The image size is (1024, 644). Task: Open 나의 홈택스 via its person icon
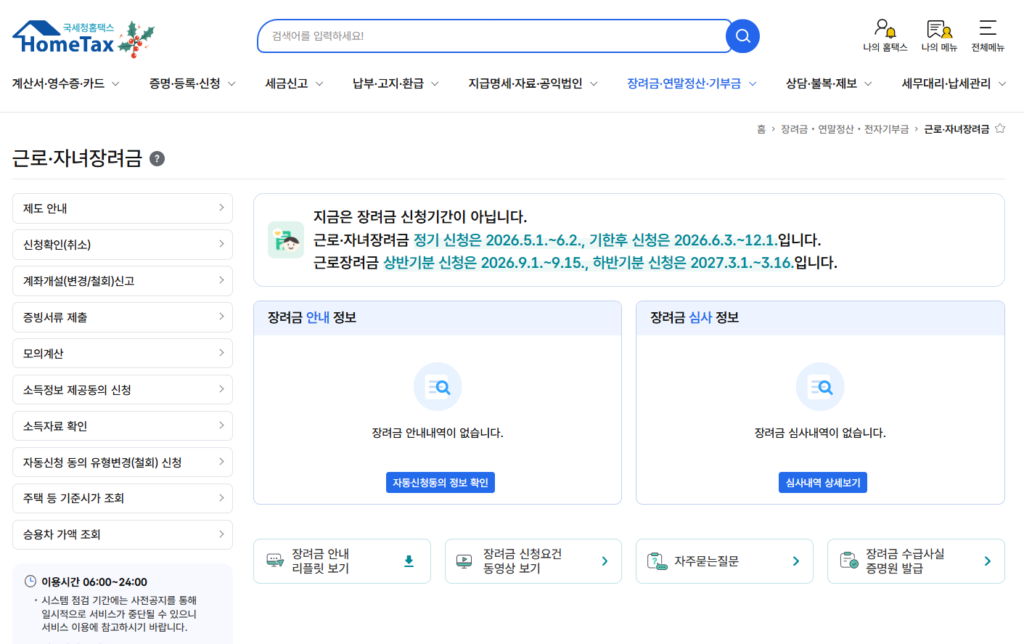pos(884,30)
